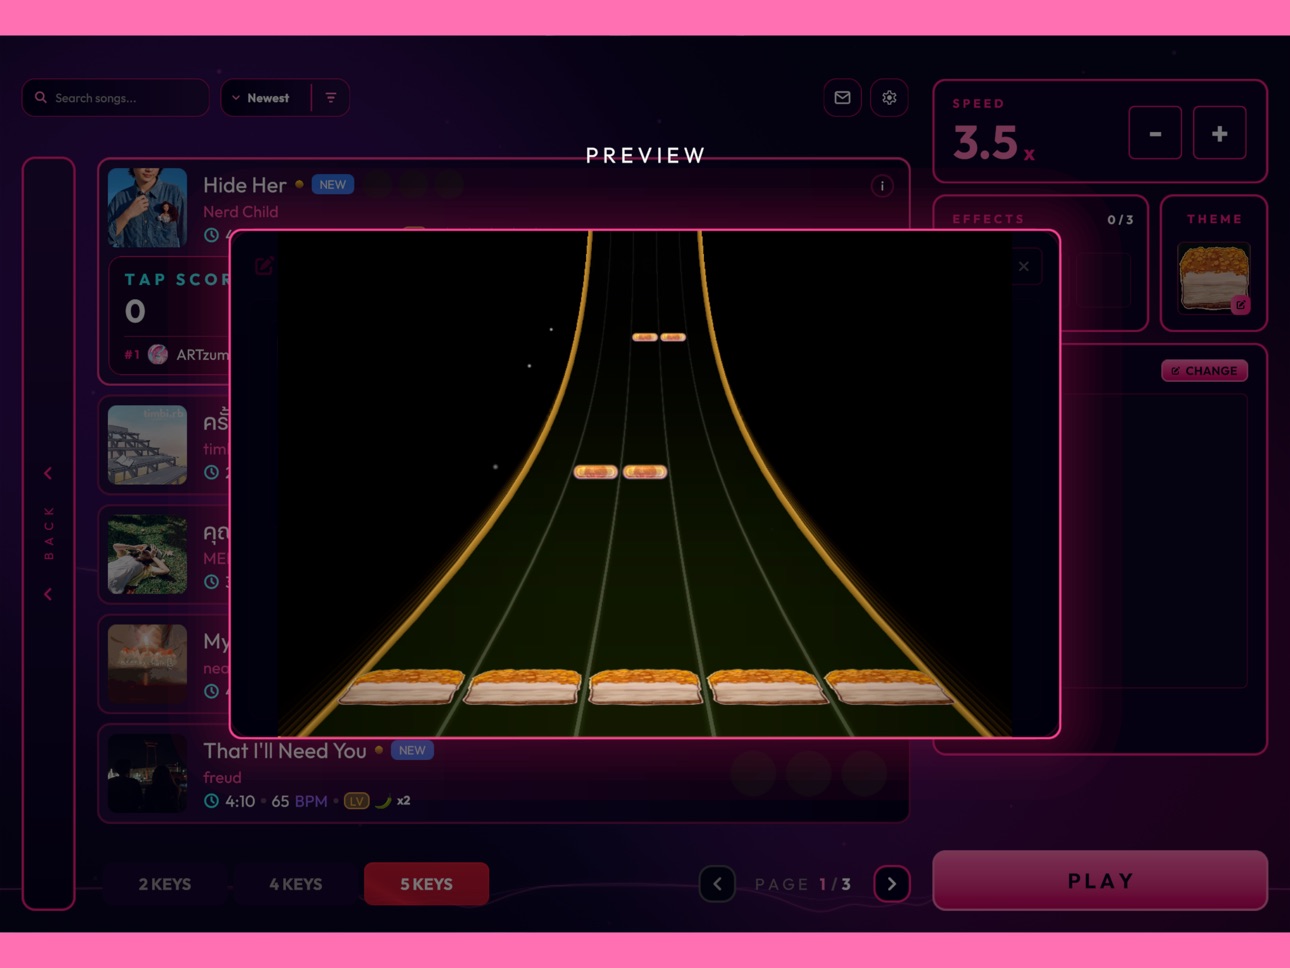Select the 5 KEYS mode
1290x968 pixels.
[427, 884]
